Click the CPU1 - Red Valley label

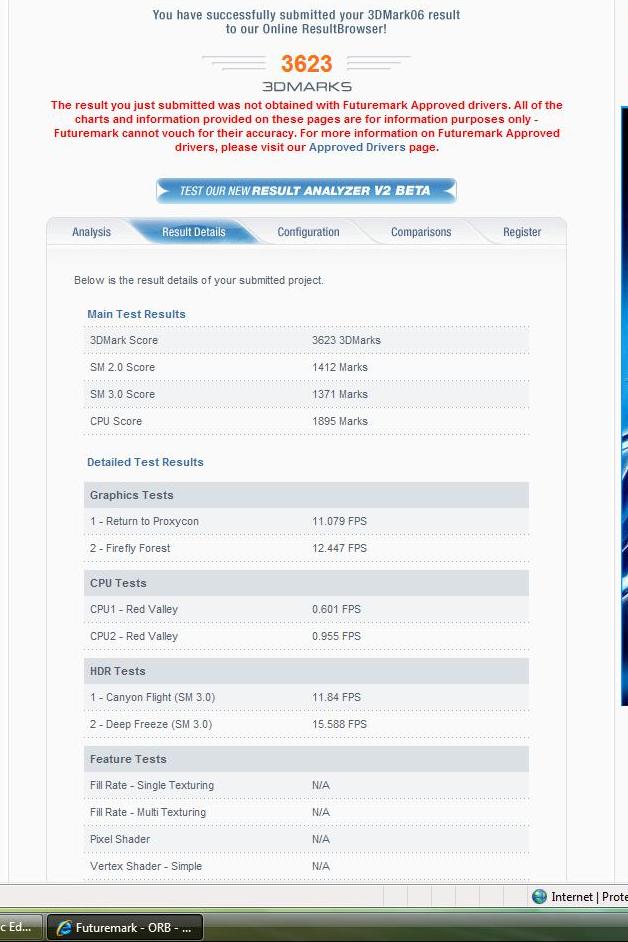coord(134,609)
